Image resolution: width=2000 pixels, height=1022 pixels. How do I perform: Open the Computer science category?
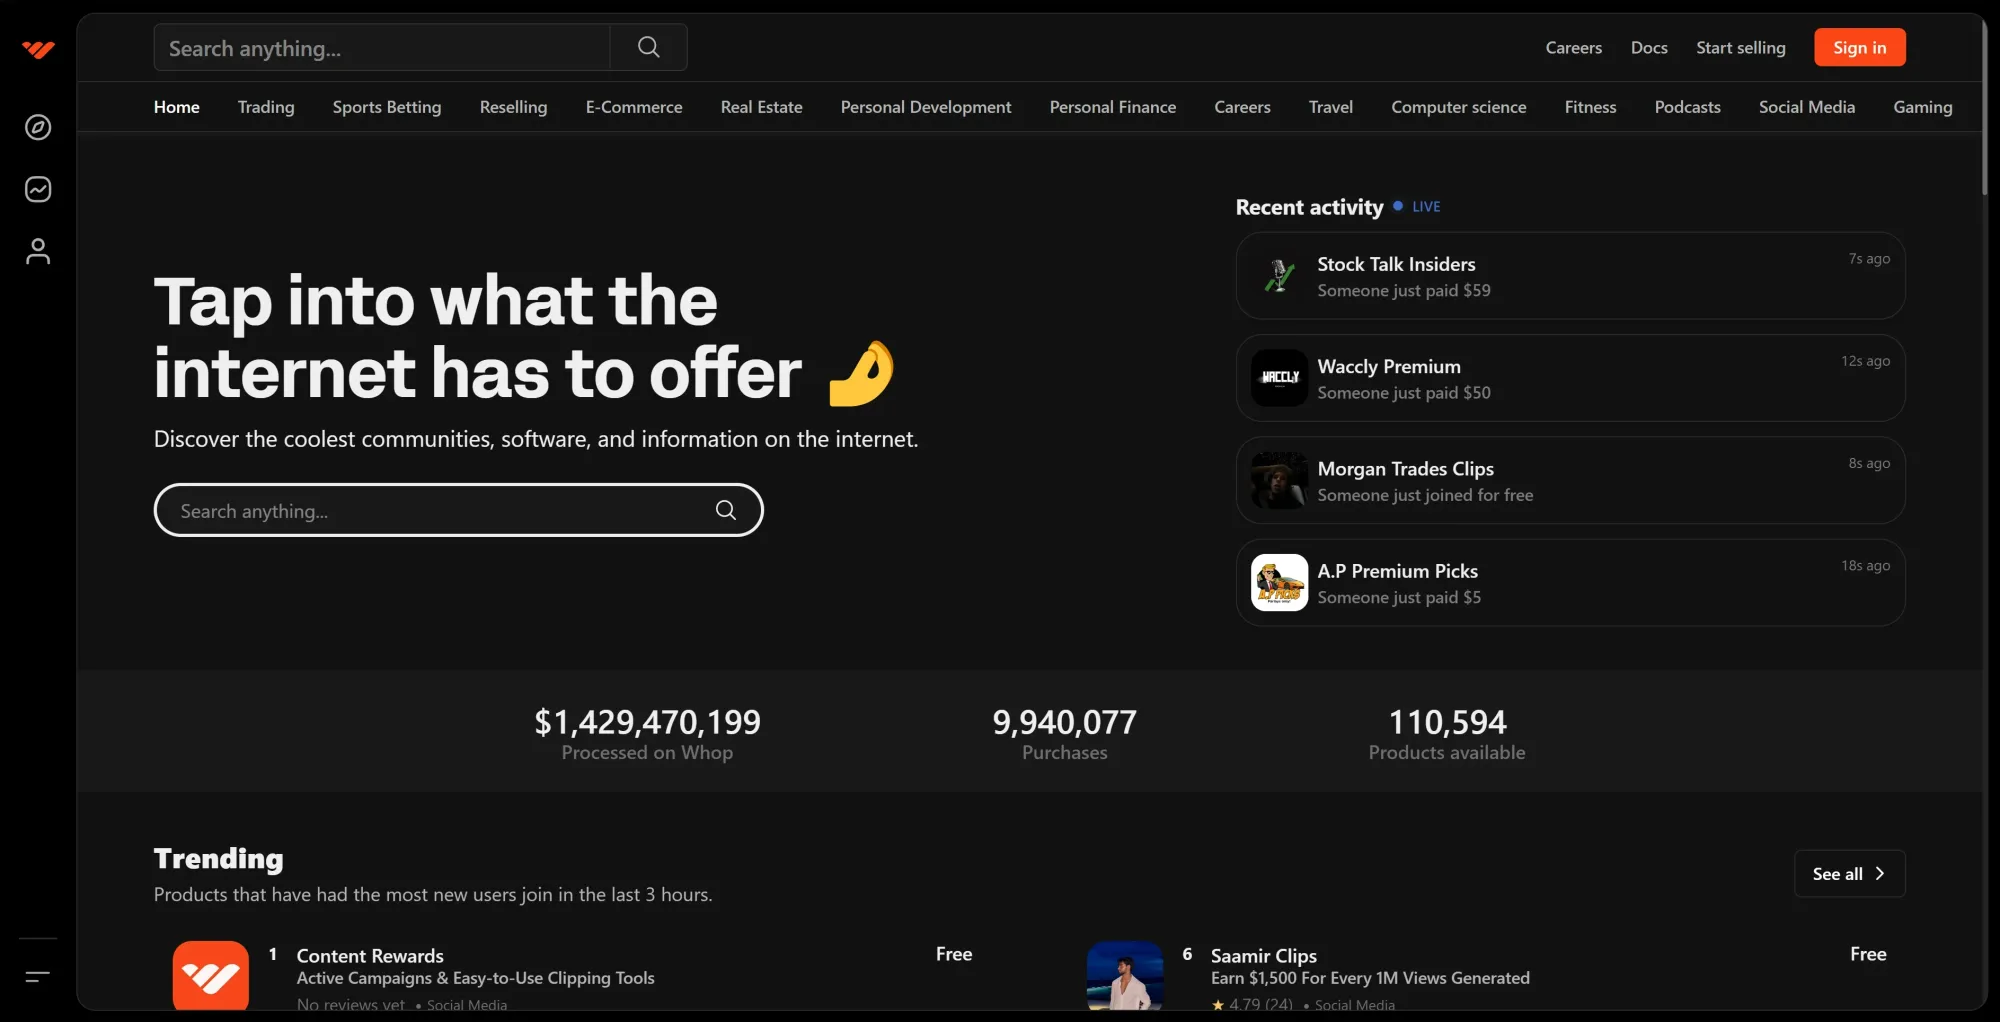(1459, 107)
